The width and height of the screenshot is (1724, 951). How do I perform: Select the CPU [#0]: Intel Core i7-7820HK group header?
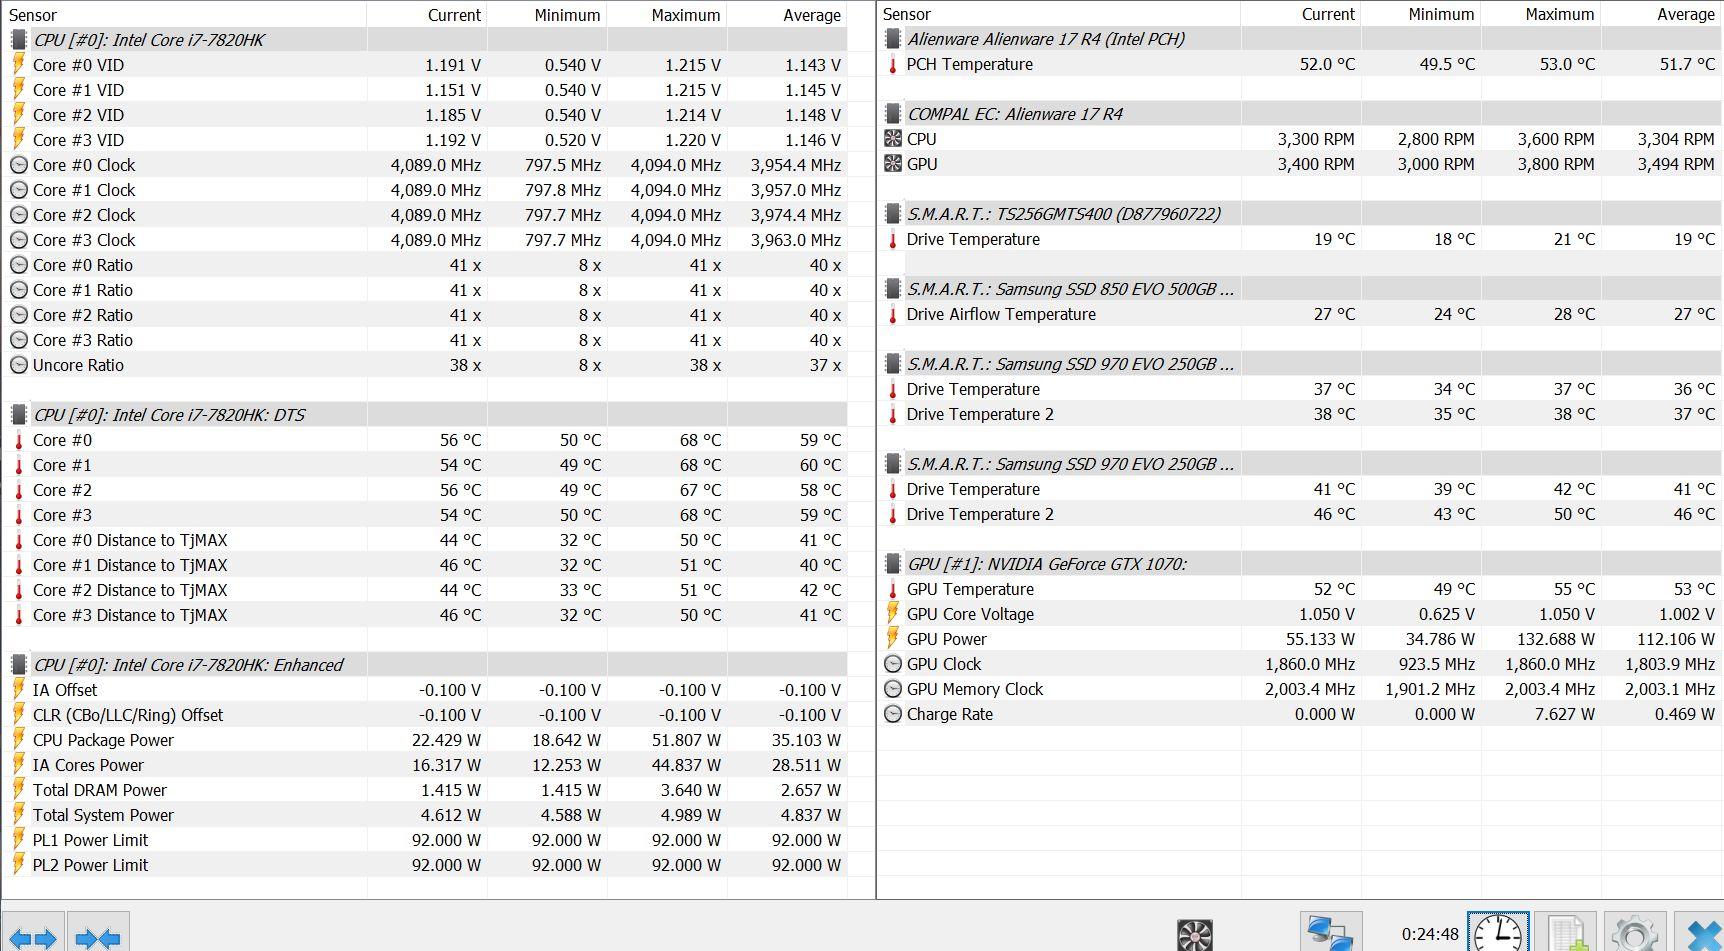(x=426, y=40)
